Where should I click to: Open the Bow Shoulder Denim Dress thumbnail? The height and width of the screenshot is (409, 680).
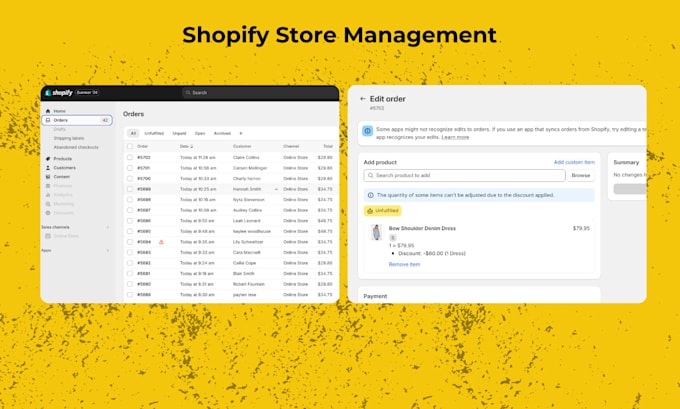(x=376, y=232)
